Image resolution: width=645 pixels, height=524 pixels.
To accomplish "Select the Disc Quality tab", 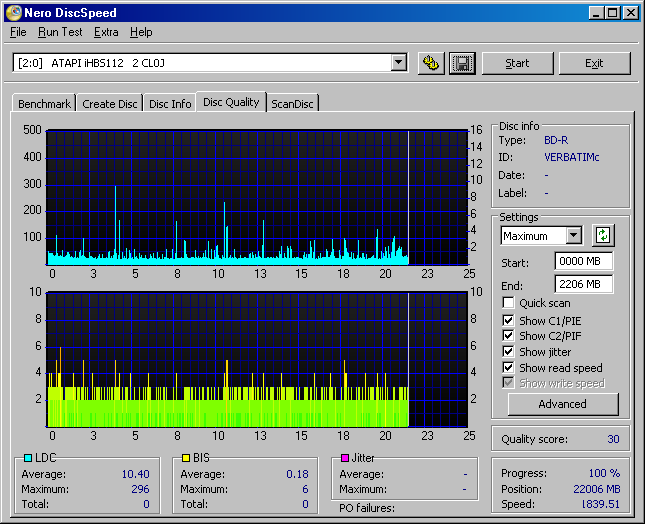I will click(x=231, y=102).
